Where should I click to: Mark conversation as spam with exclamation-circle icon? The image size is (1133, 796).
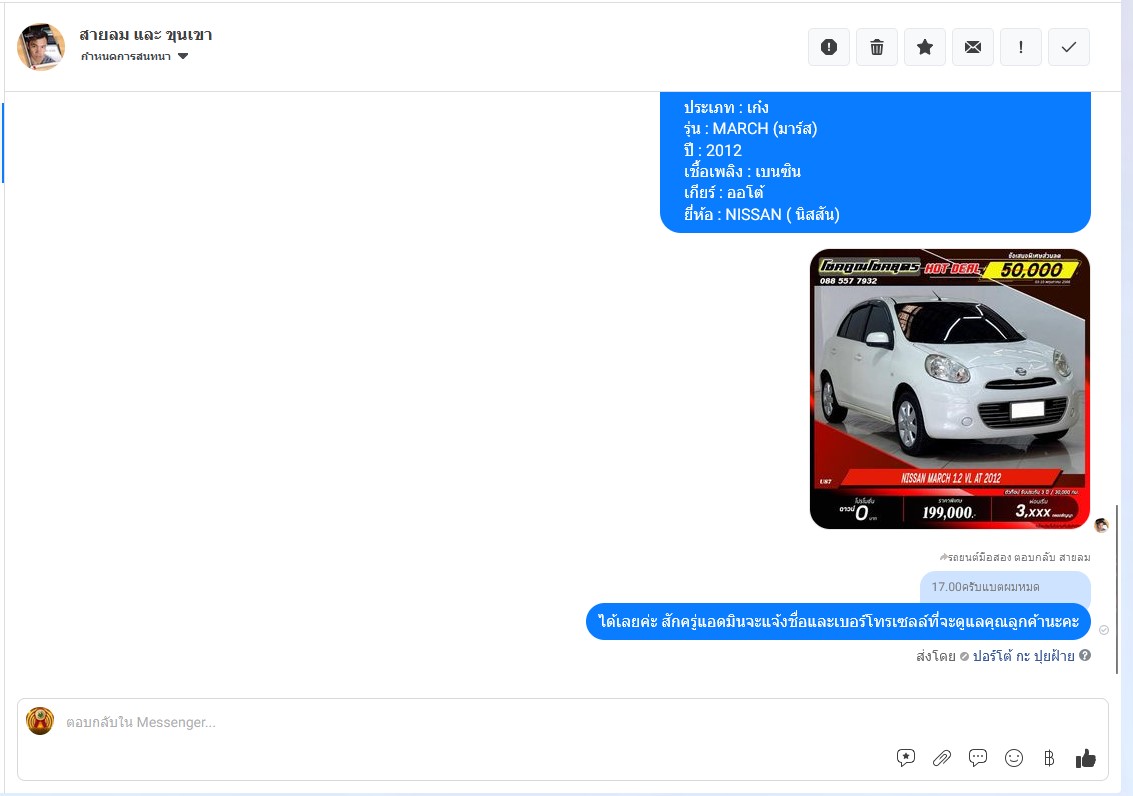[829, 47]
